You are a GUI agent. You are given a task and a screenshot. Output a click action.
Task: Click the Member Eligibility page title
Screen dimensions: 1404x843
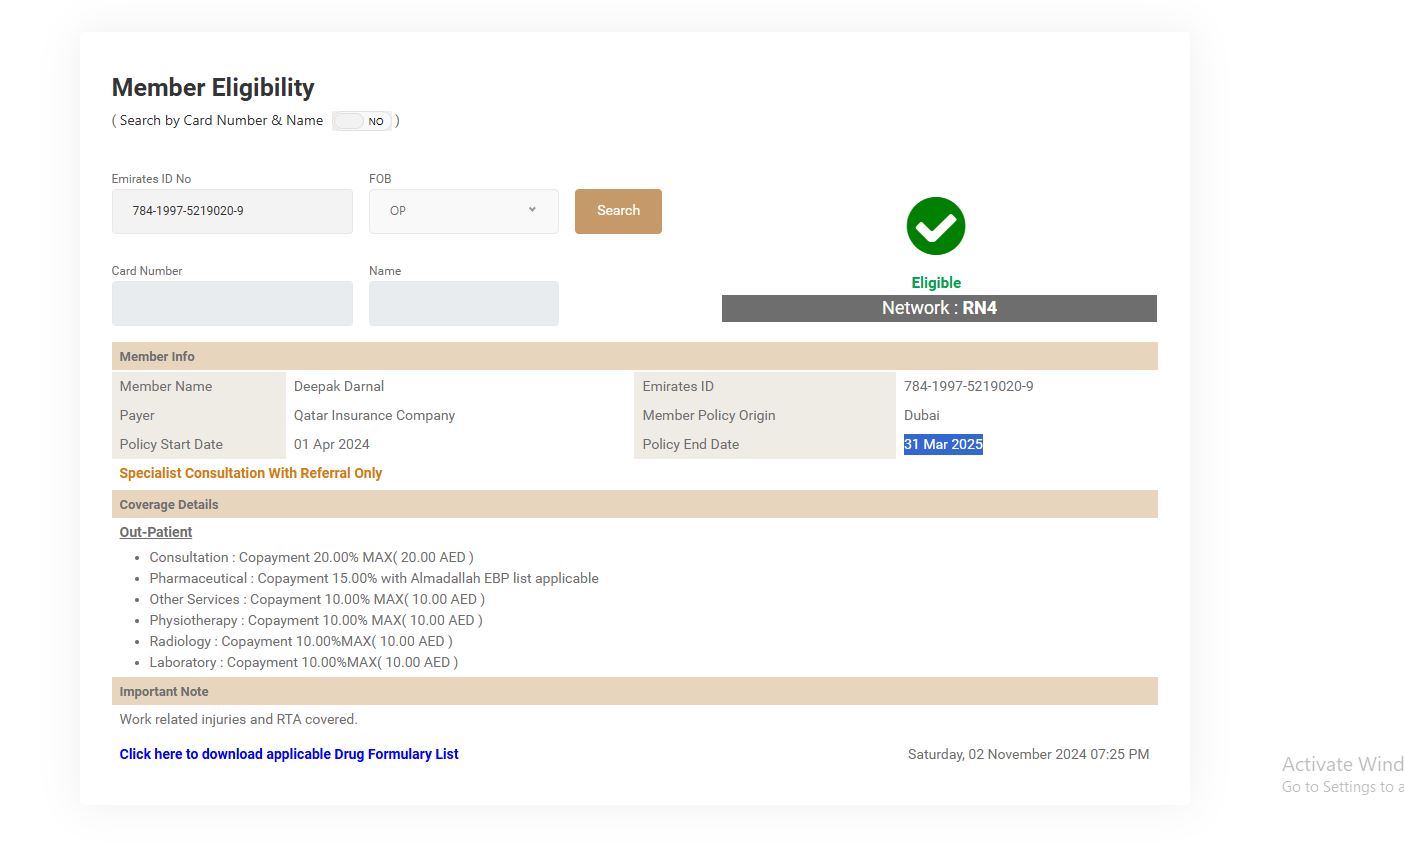tap(213, 88)
